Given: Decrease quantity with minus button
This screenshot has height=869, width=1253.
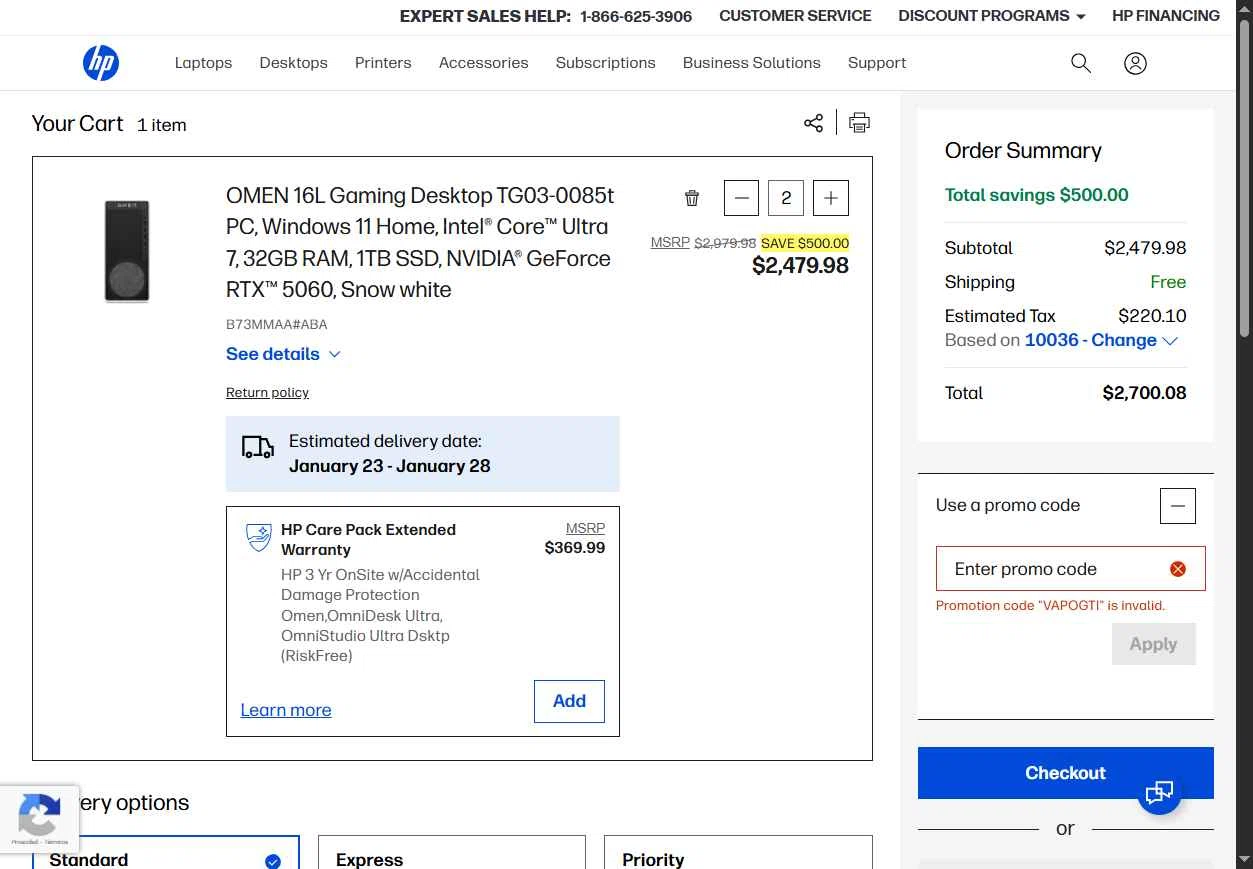Looking at the screenshot, I should 741,198.
